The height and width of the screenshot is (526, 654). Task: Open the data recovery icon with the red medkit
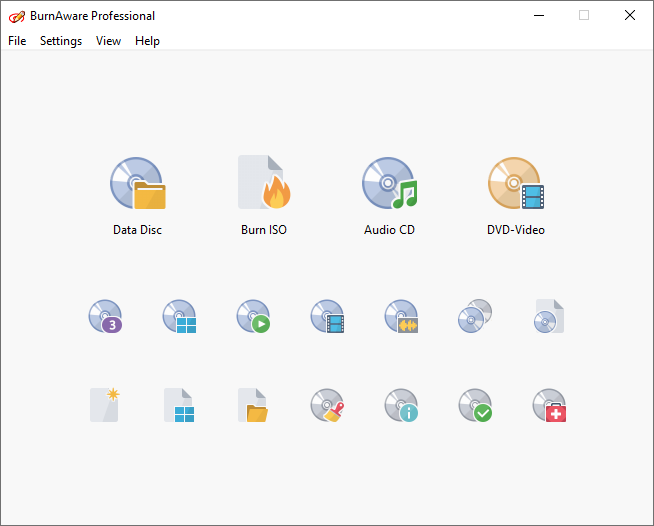(549, 405)
